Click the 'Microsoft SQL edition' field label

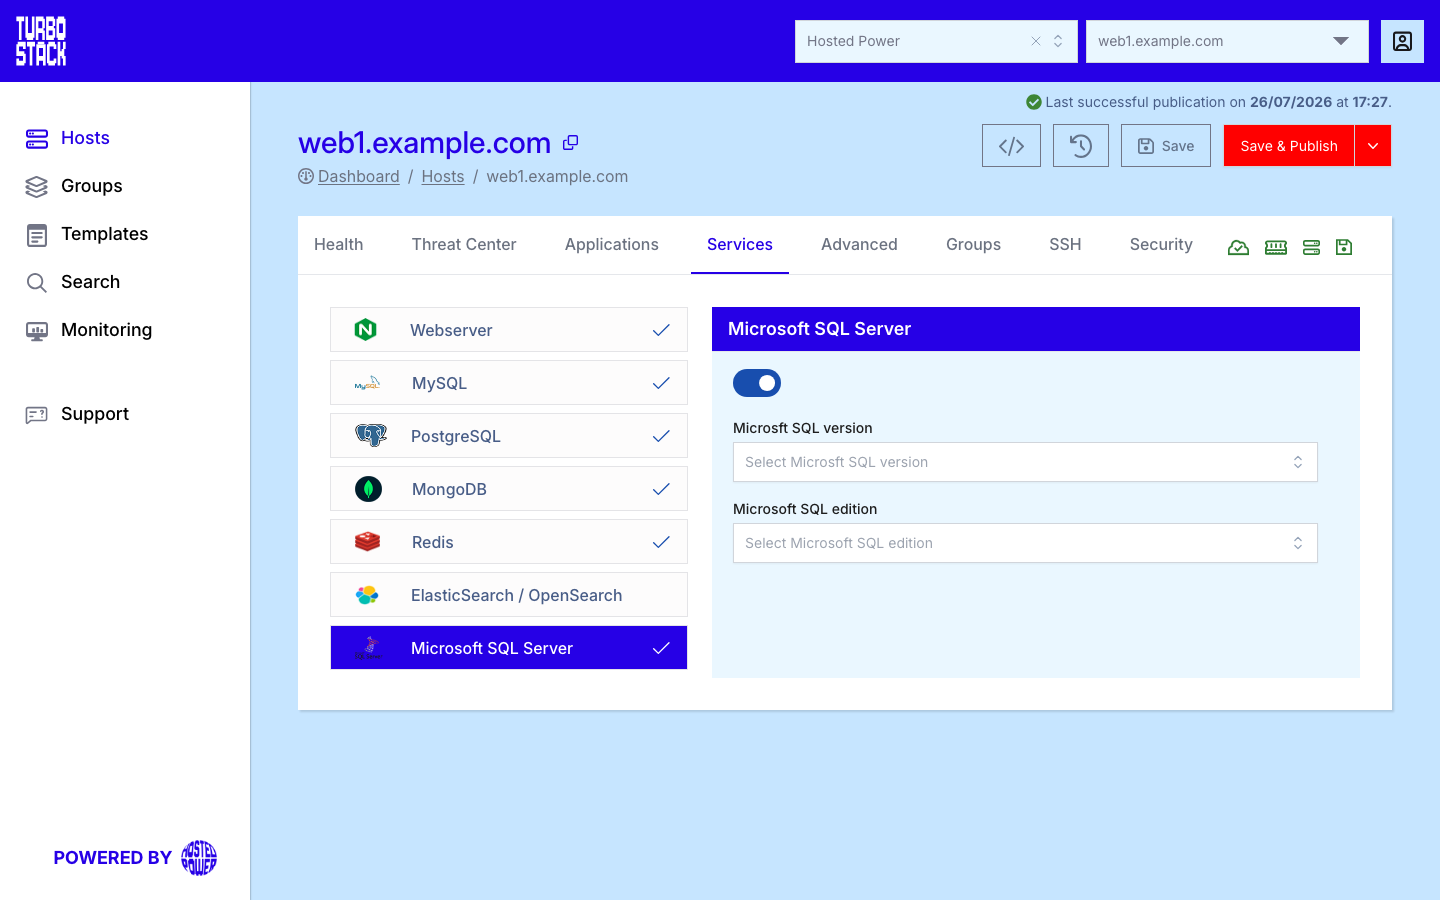coord(805,509)
